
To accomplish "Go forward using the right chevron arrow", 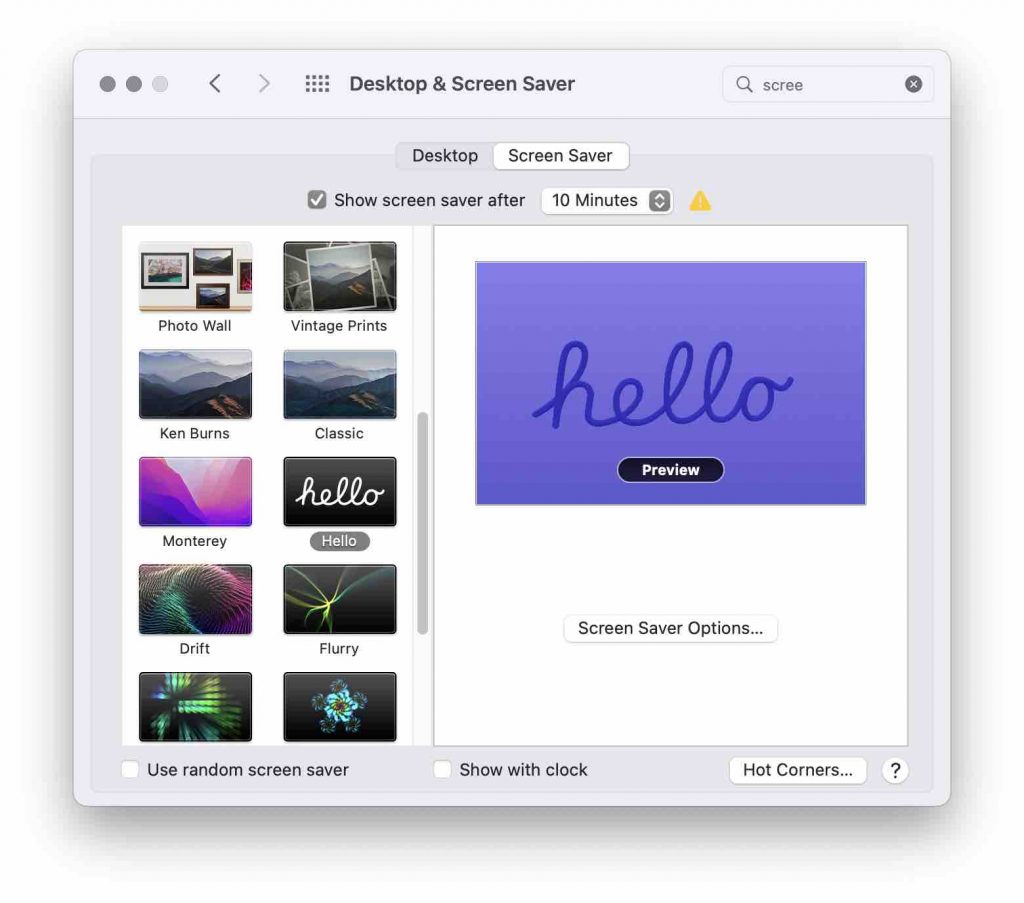I will (x=264, y=84).
